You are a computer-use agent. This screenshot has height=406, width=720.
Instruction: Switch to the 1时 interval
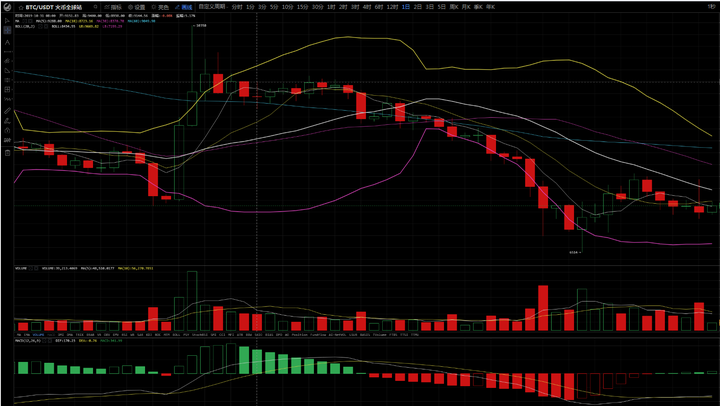tap(331, 7)
